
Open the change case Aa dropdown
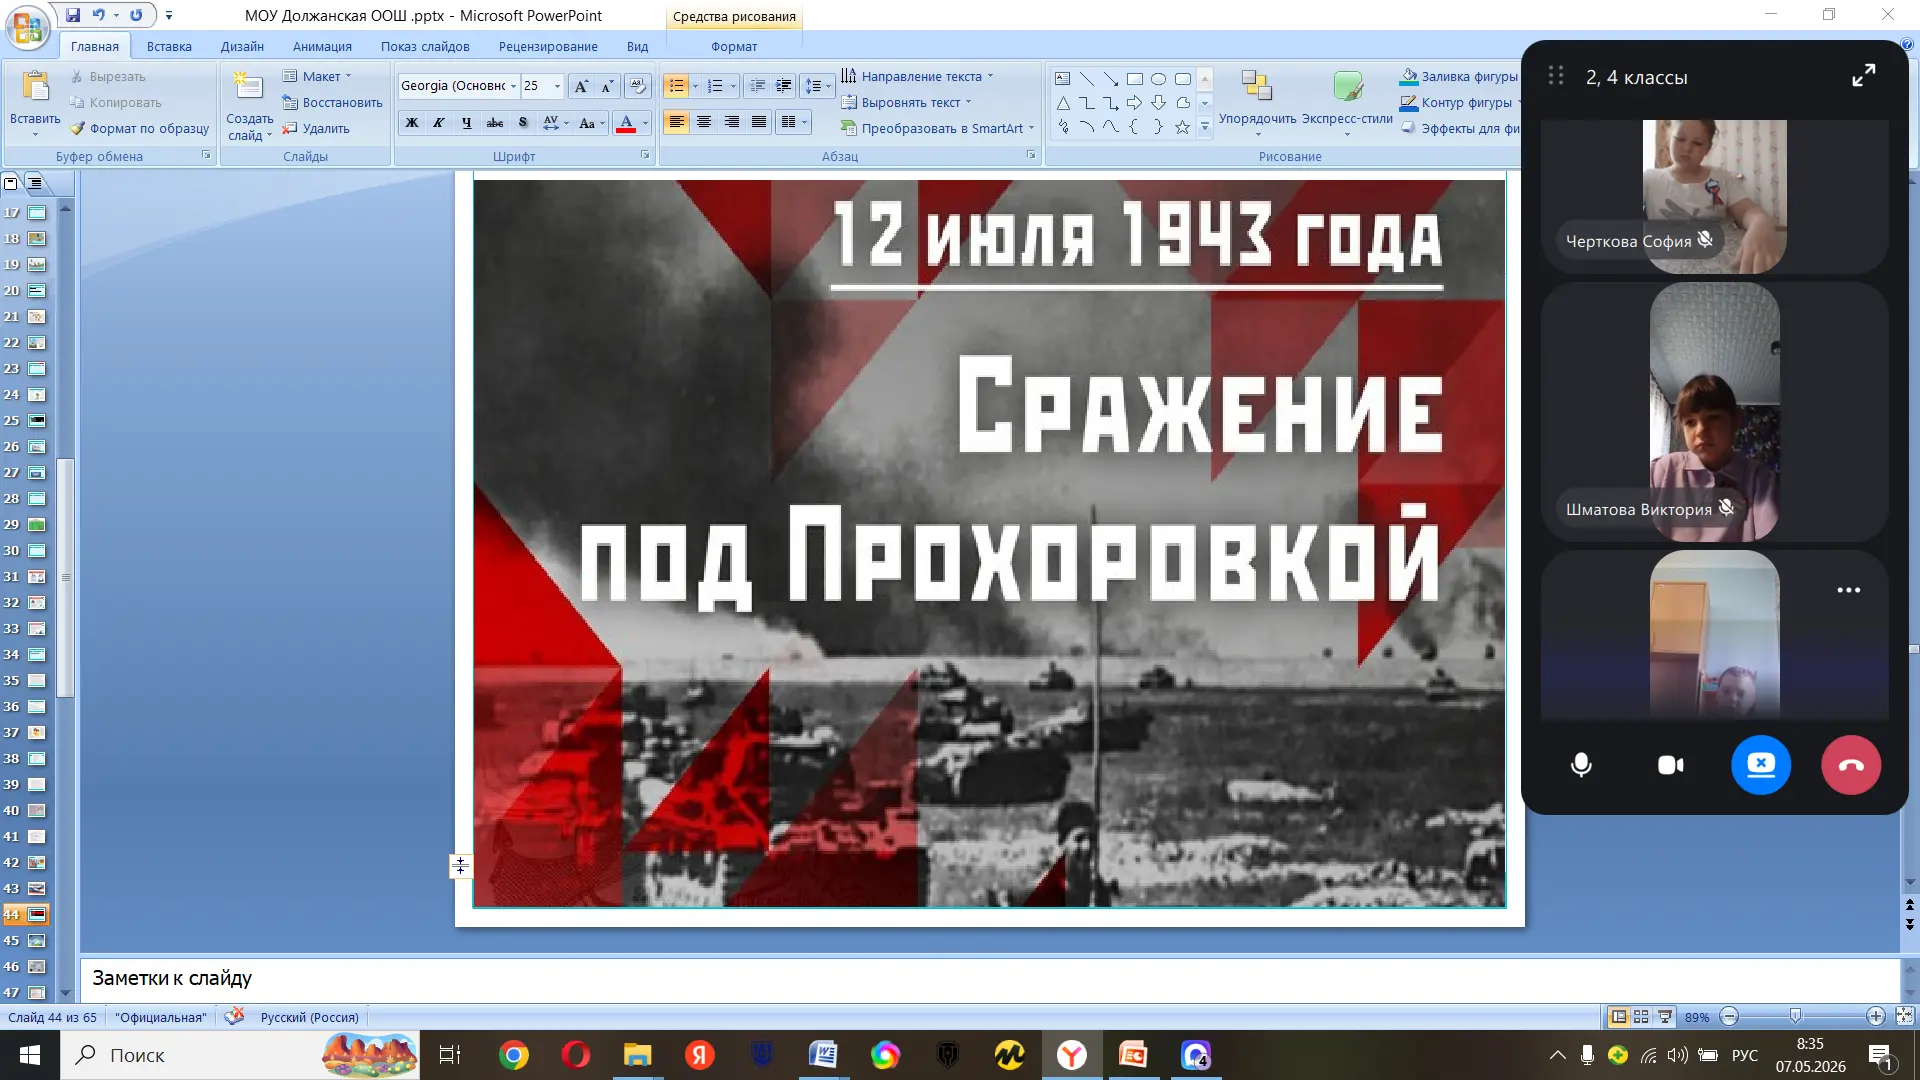pyautogui.click(x=592, y=122)
